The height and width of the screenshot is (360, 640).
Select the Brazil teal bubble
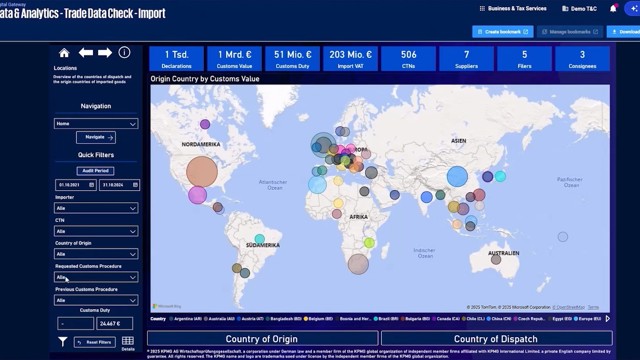click(260, 239)
